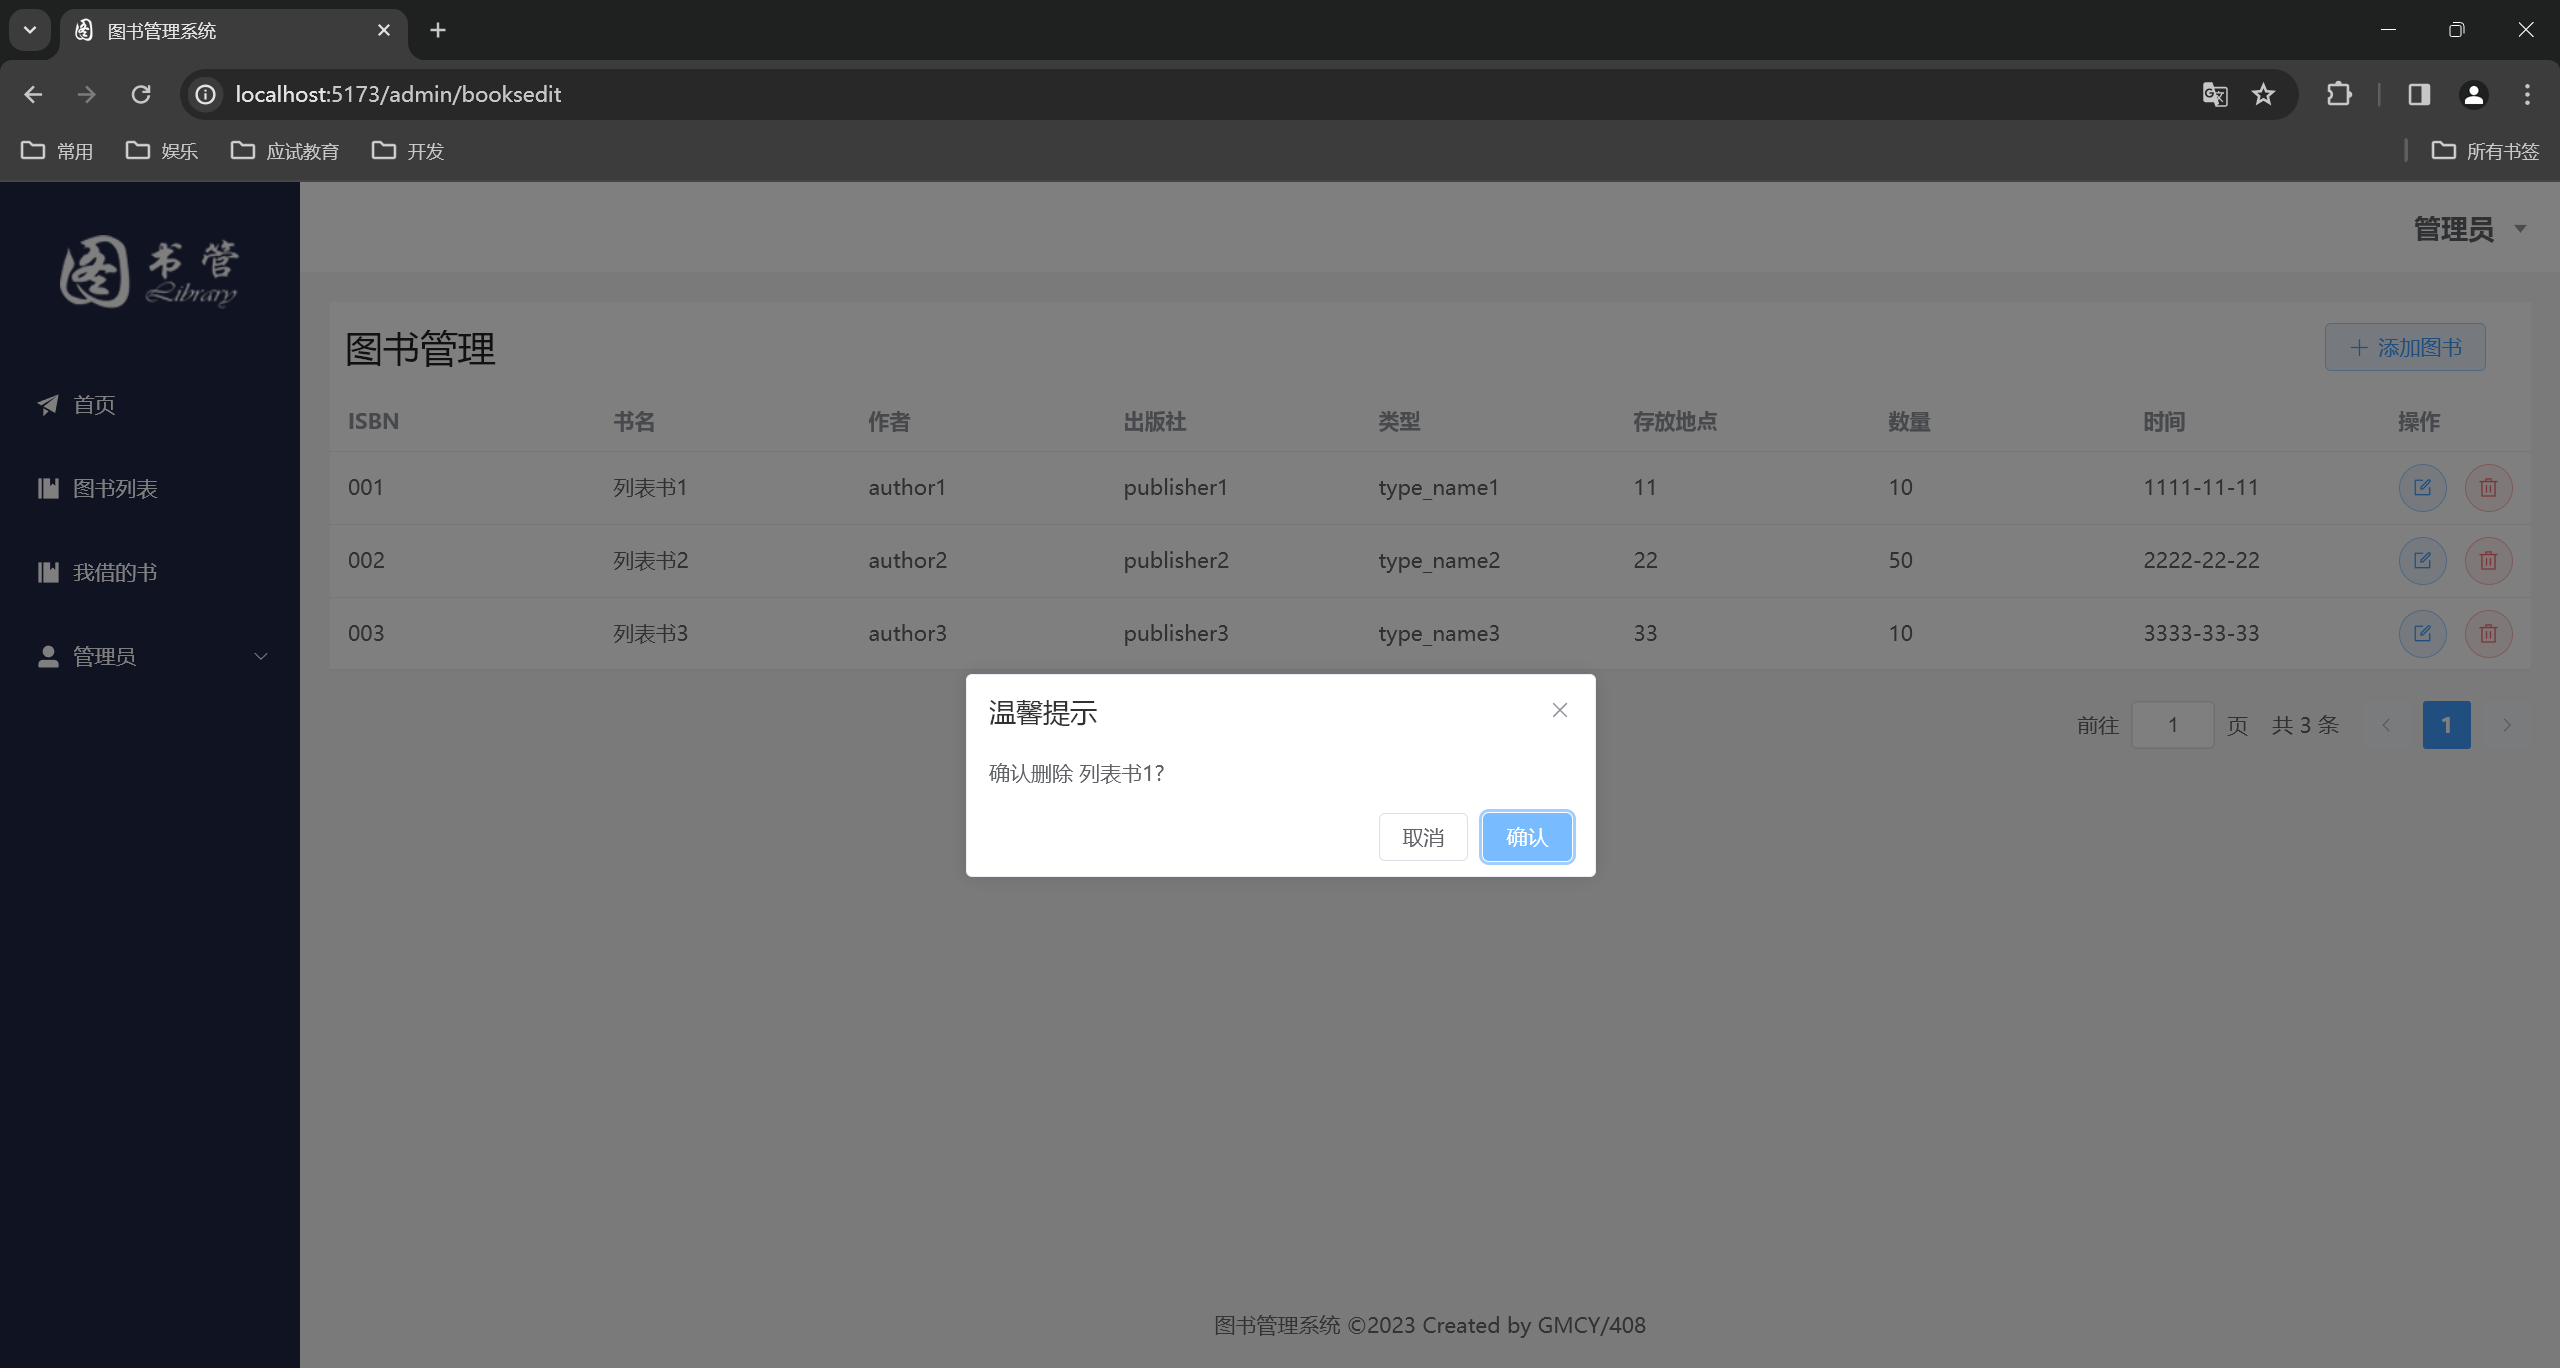Expand 管理员 submenu in sidebar
The height and width of the screenshot is (1368, 2560).
[150, 657]
